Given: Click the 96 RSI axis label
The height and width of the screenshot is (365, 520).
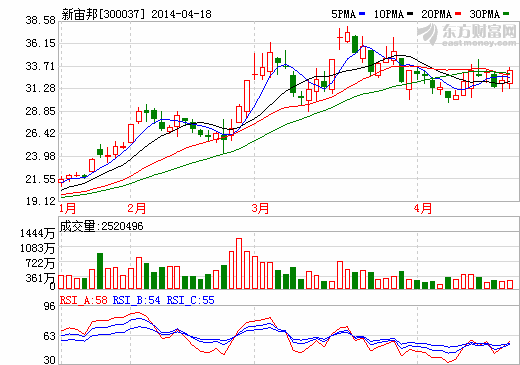Looking at the screenshot, I should click(x=49, y=306).
